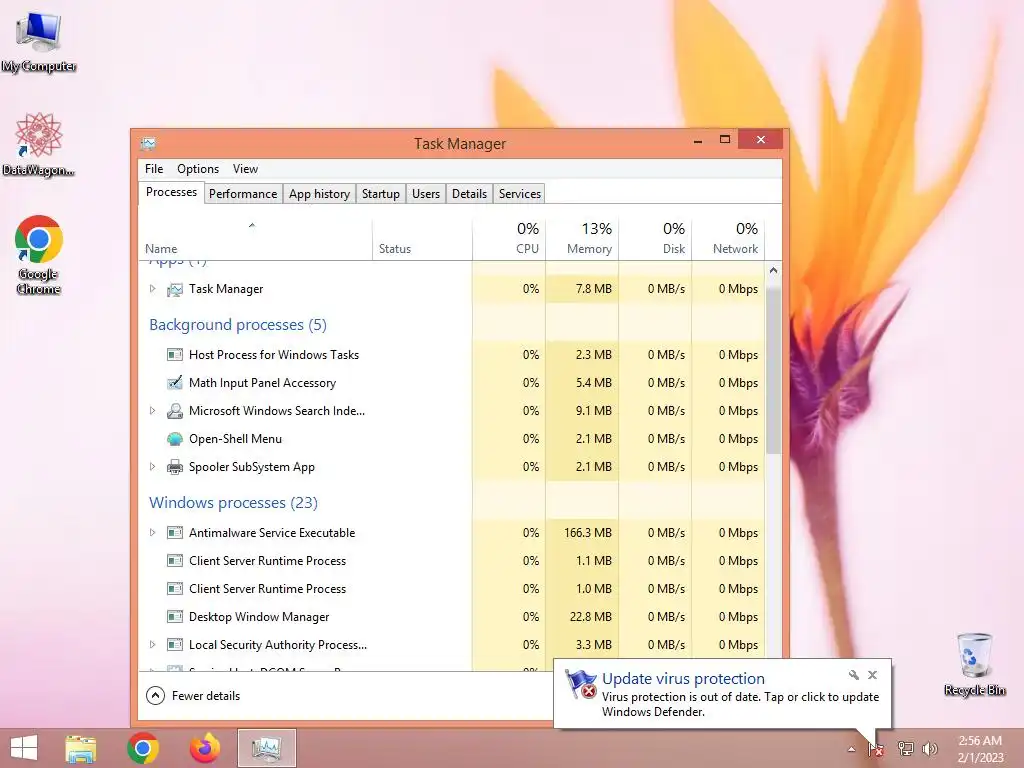Select the Background processes (5) group header

238,325
